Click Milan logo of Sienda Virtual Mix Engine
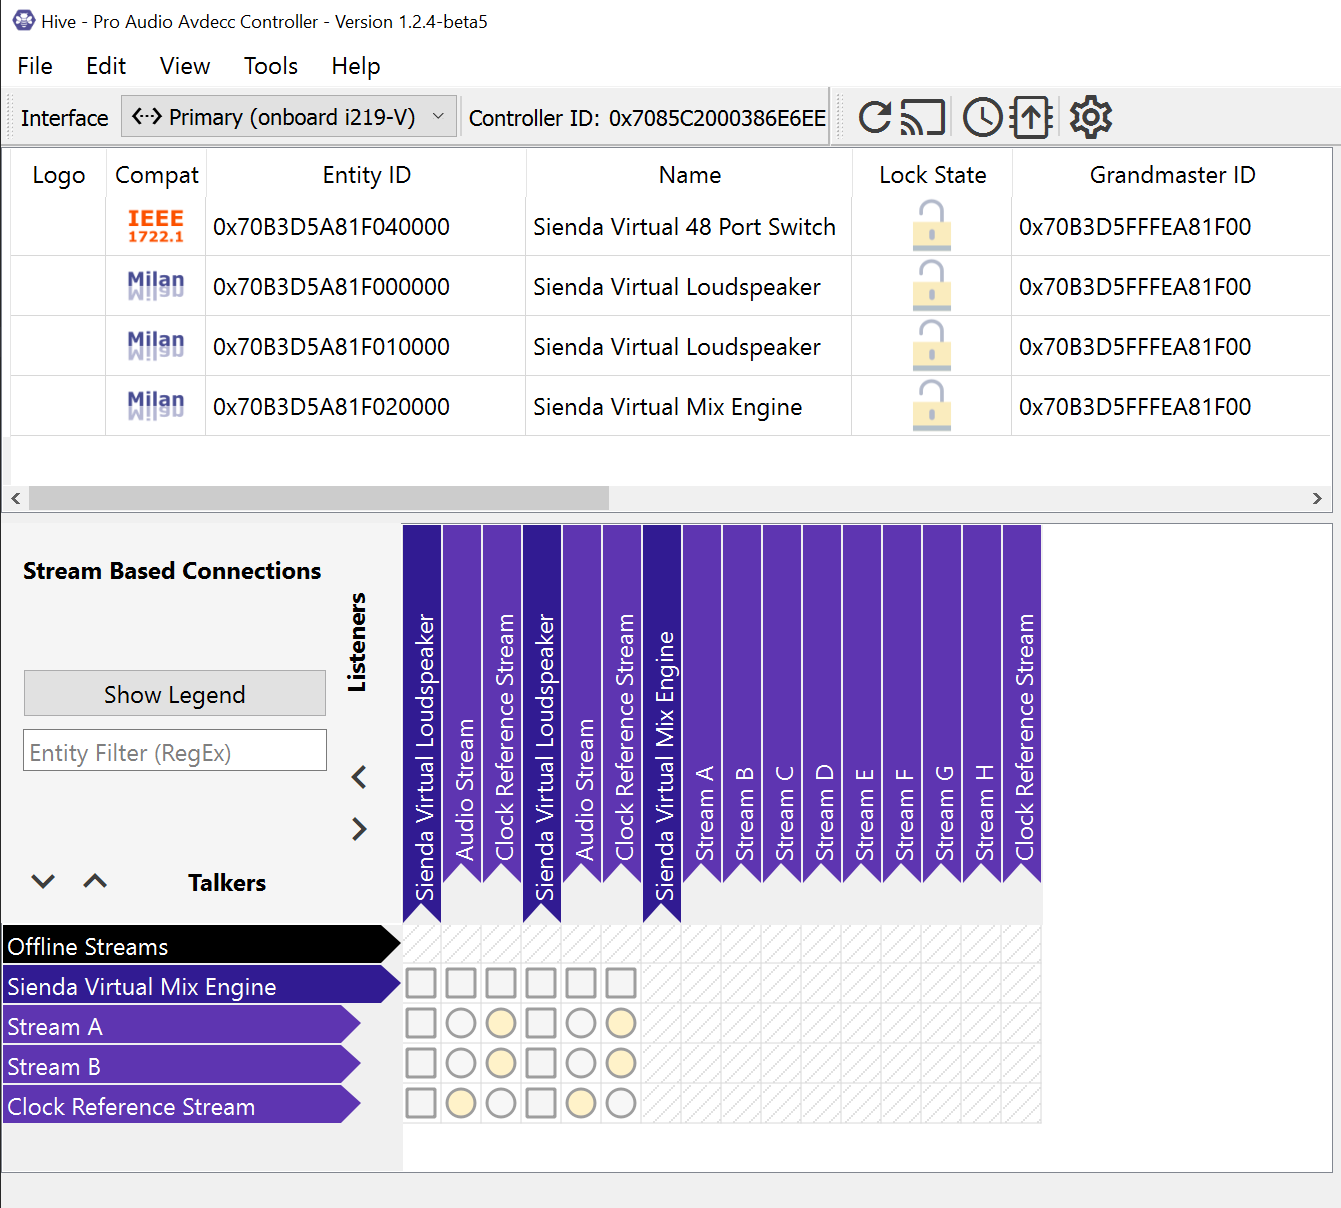The width and height of the screenshot is (1341, 1208). click(x=156, y=406)
